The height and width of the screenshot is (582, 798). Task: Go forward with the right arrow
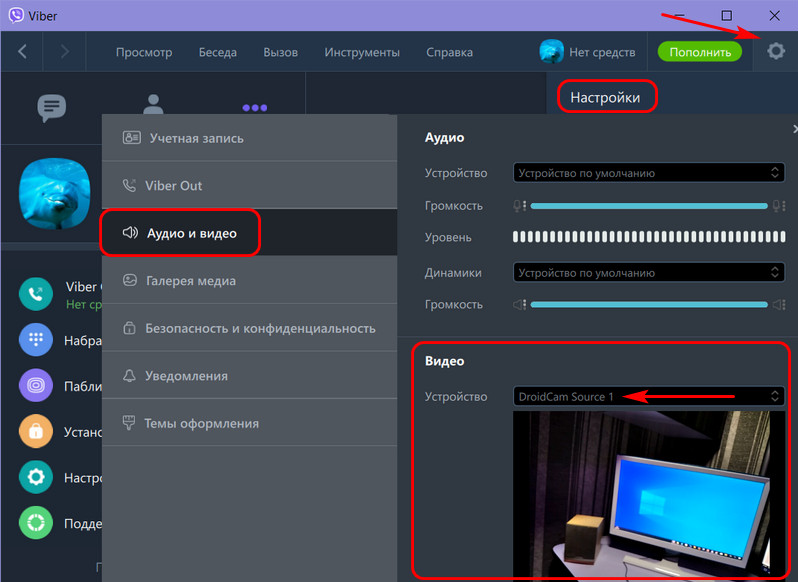click(65, 51)
